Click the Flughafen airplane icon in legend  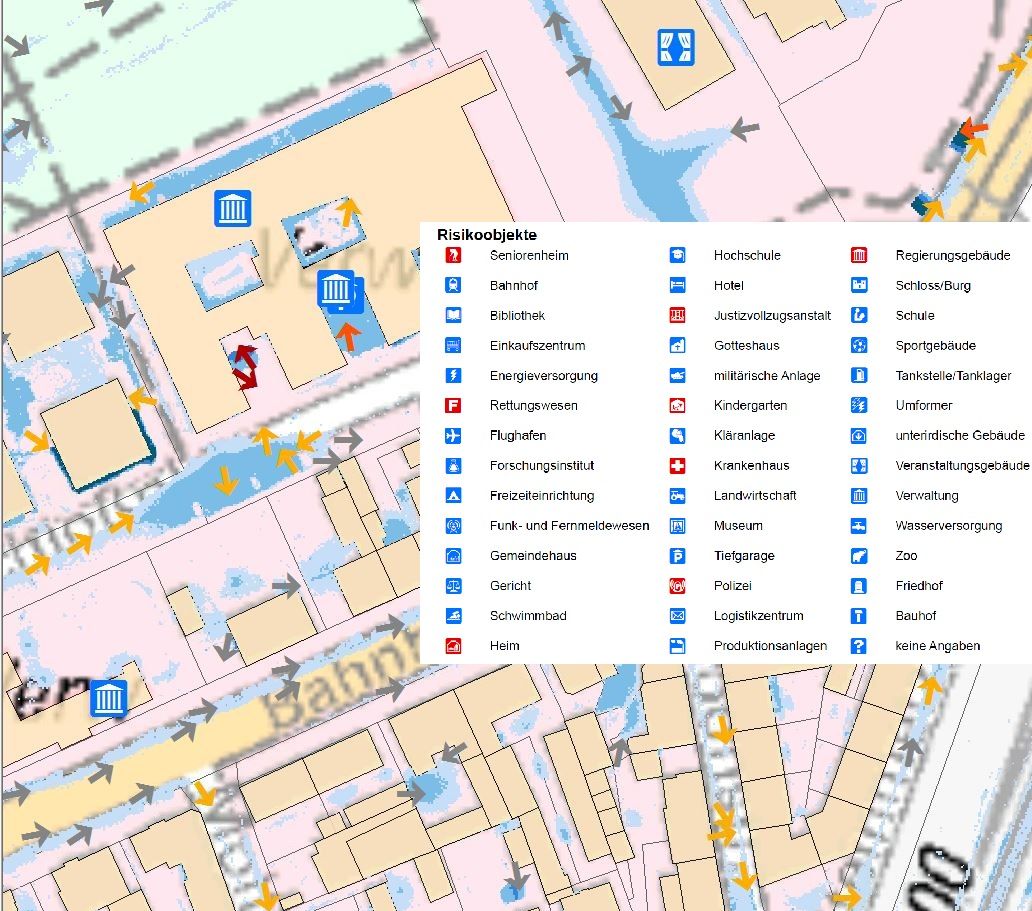coord(453,436)
